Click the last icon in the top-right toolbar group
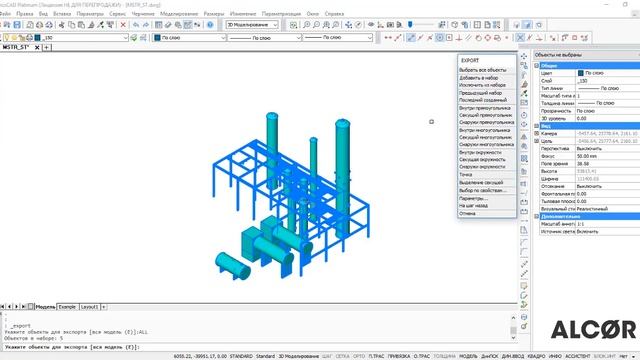The height and width of the screenshot is (360, 640). tap(539, 25)
